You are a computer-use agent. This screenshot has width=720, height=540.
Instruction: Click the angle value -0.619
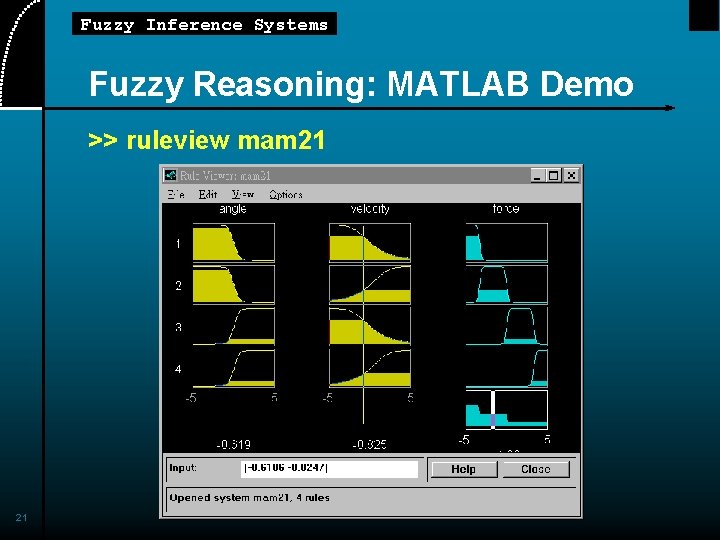click(x=234, y=444)
